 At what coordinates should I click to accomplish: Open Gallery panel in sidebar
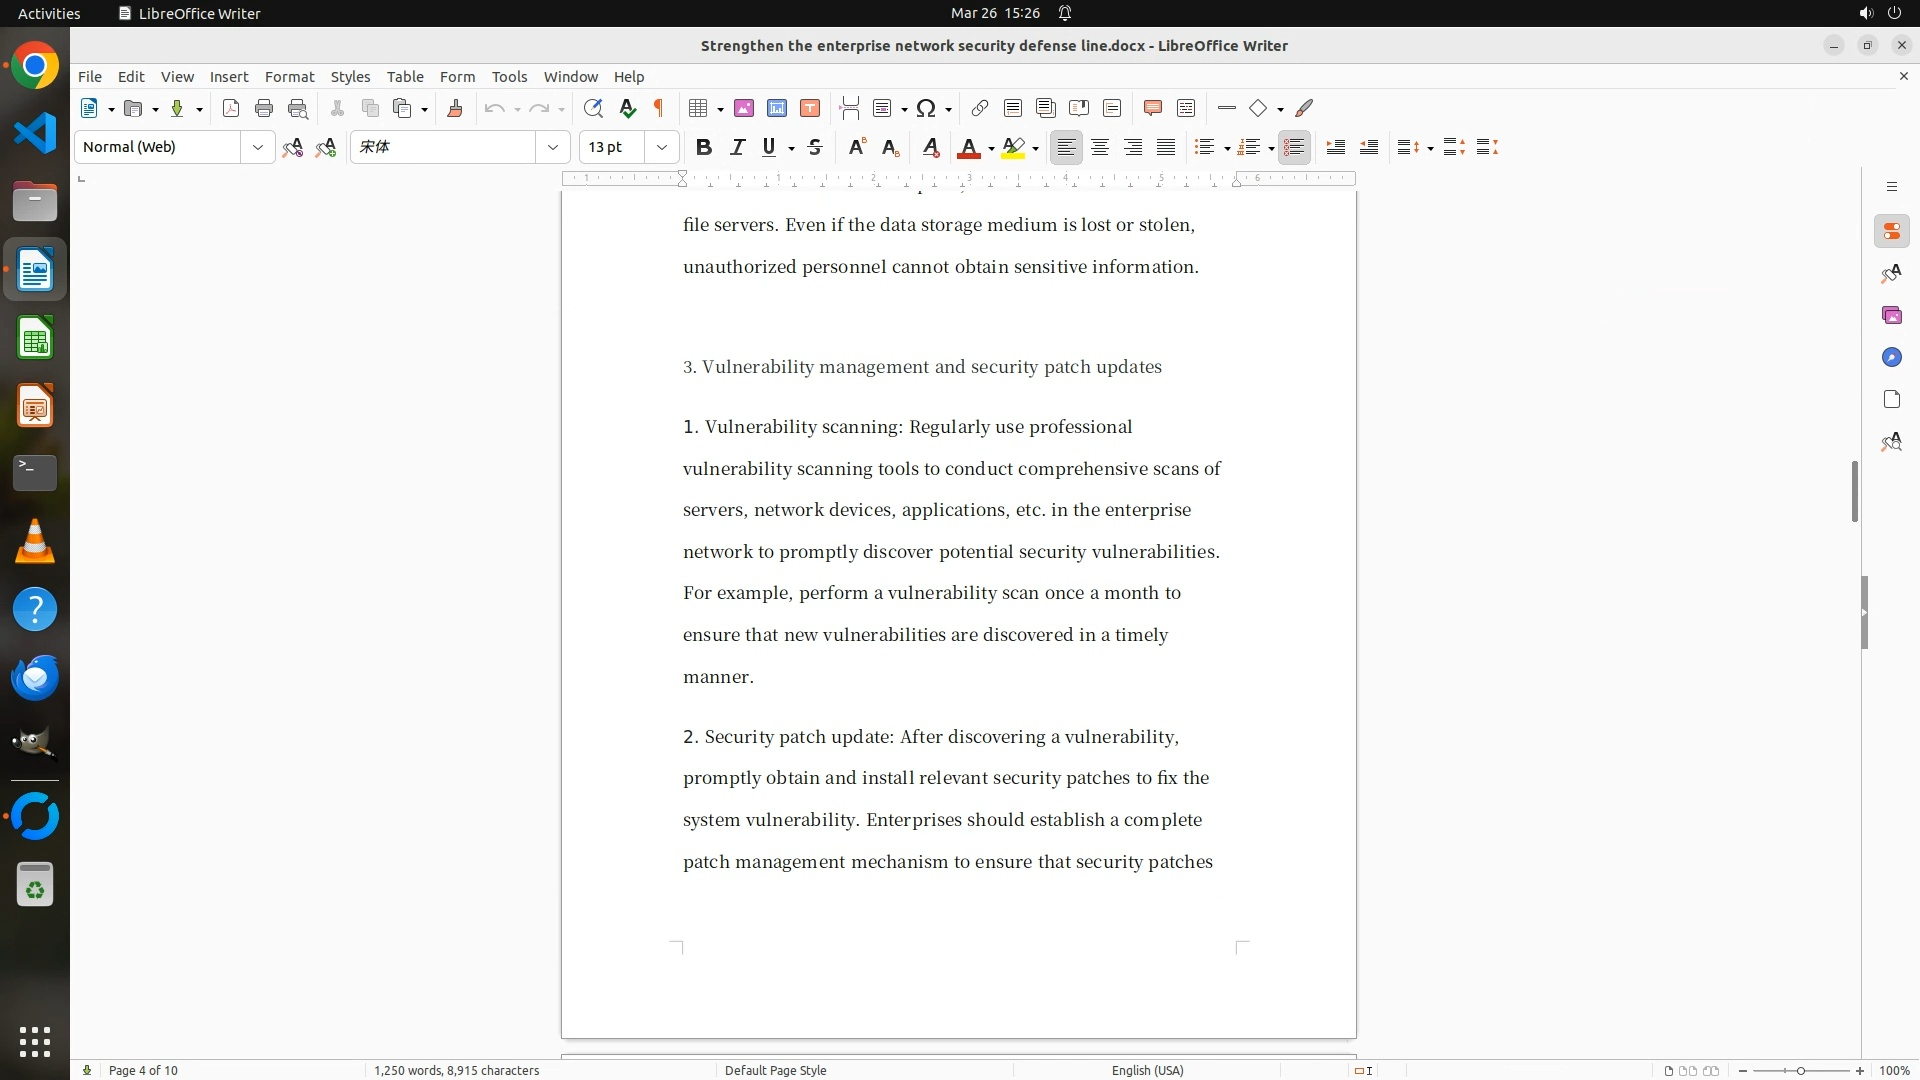click(x=1891, y=316)
